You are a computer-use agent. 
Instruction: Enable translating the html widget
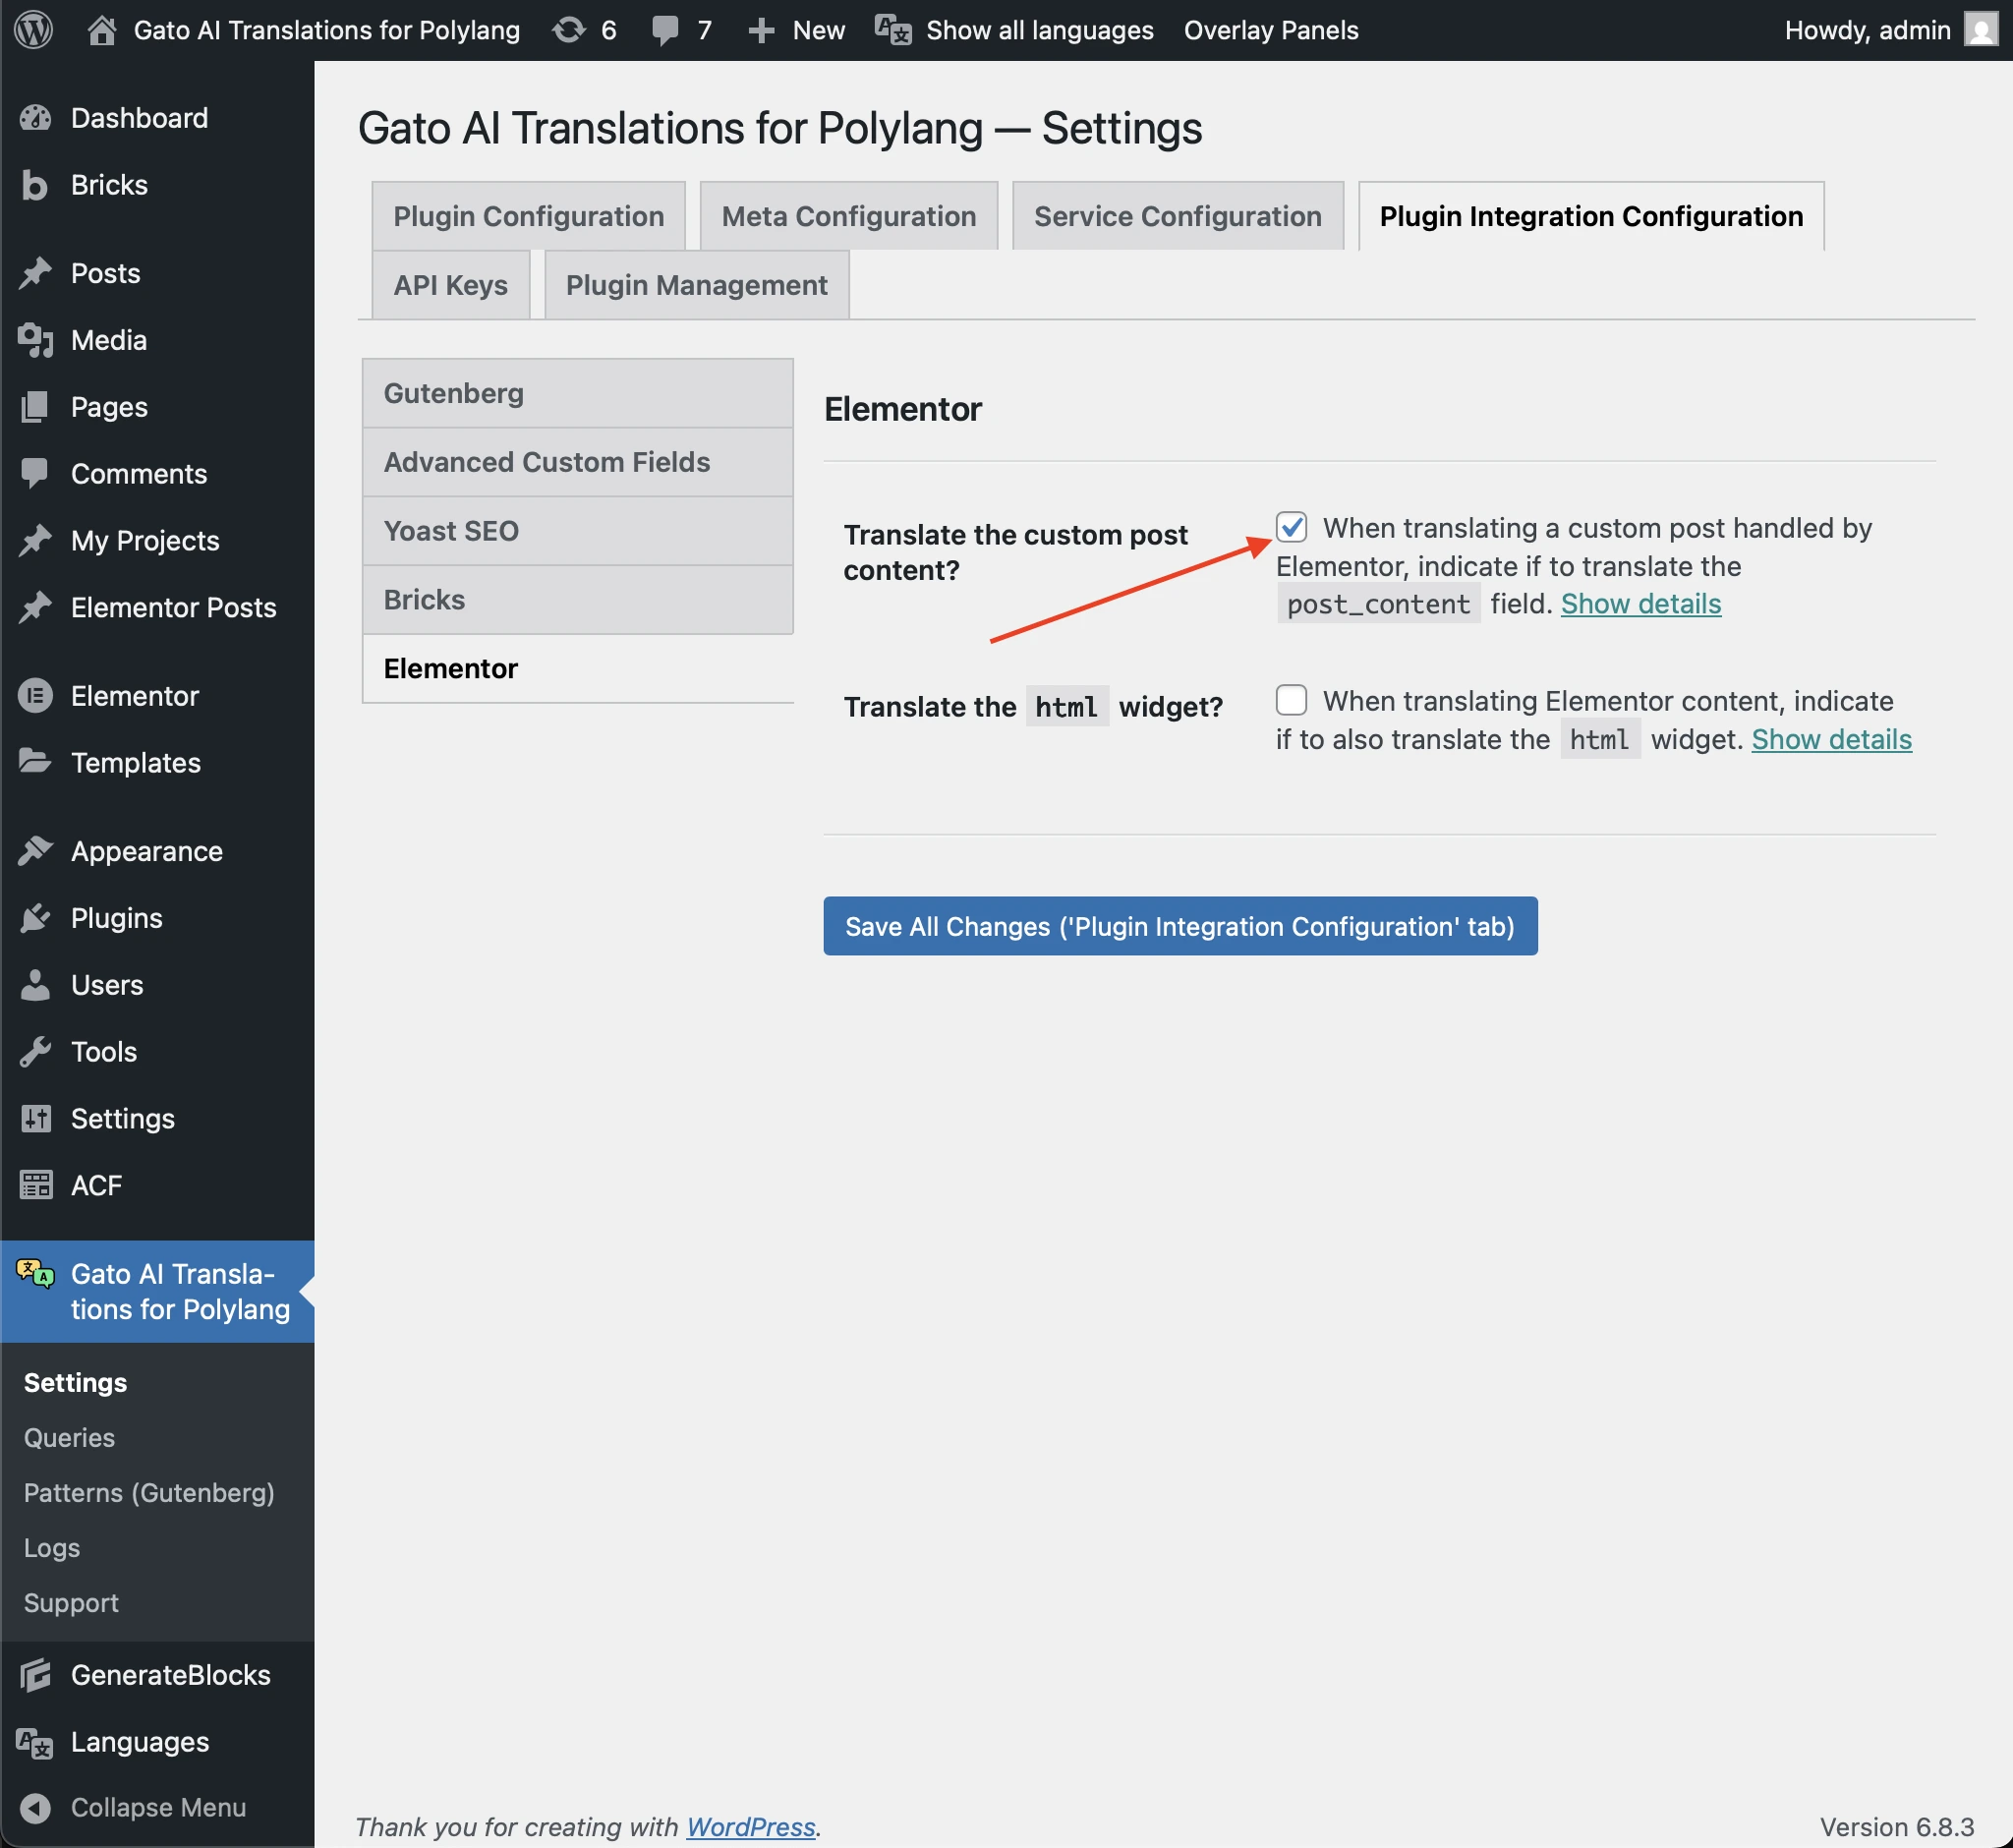[x=1291, y=701]
